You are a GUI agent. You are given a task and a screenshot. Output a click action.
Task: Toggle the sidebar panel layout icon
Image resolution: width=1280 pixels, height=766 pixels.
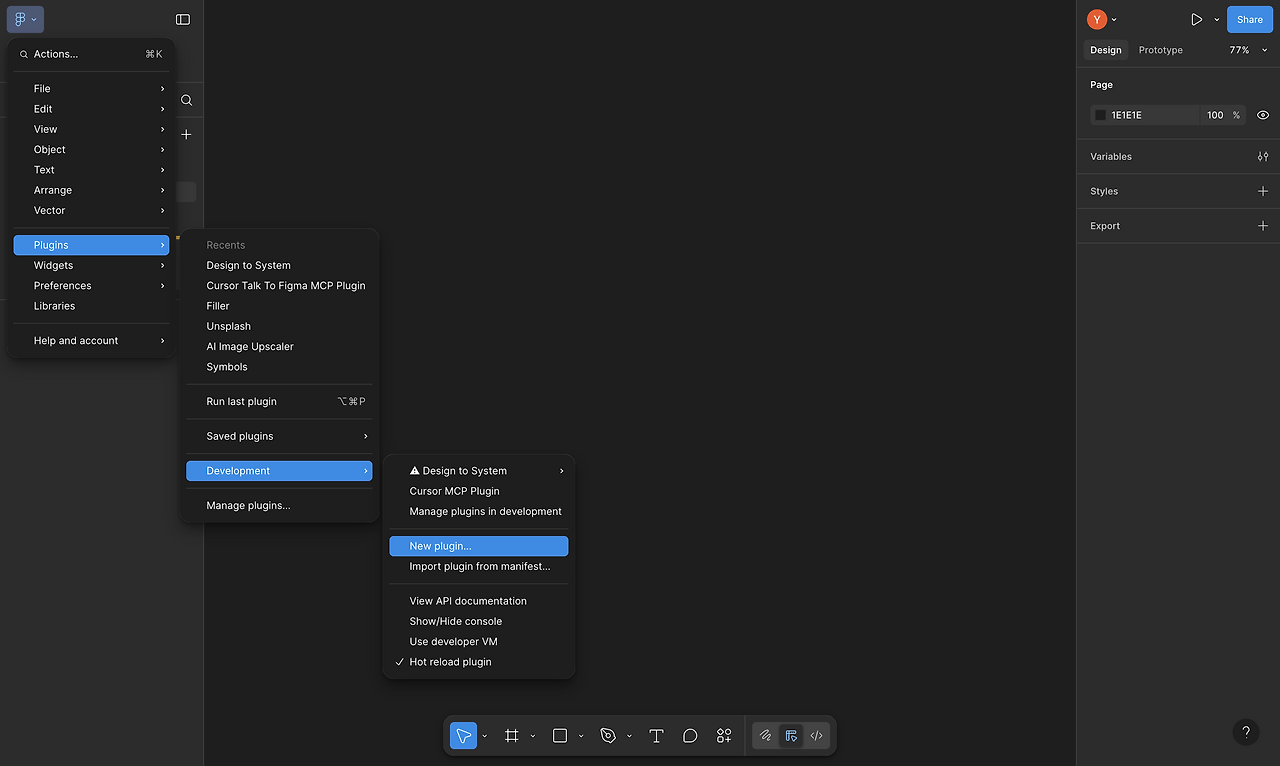[183, 19]
